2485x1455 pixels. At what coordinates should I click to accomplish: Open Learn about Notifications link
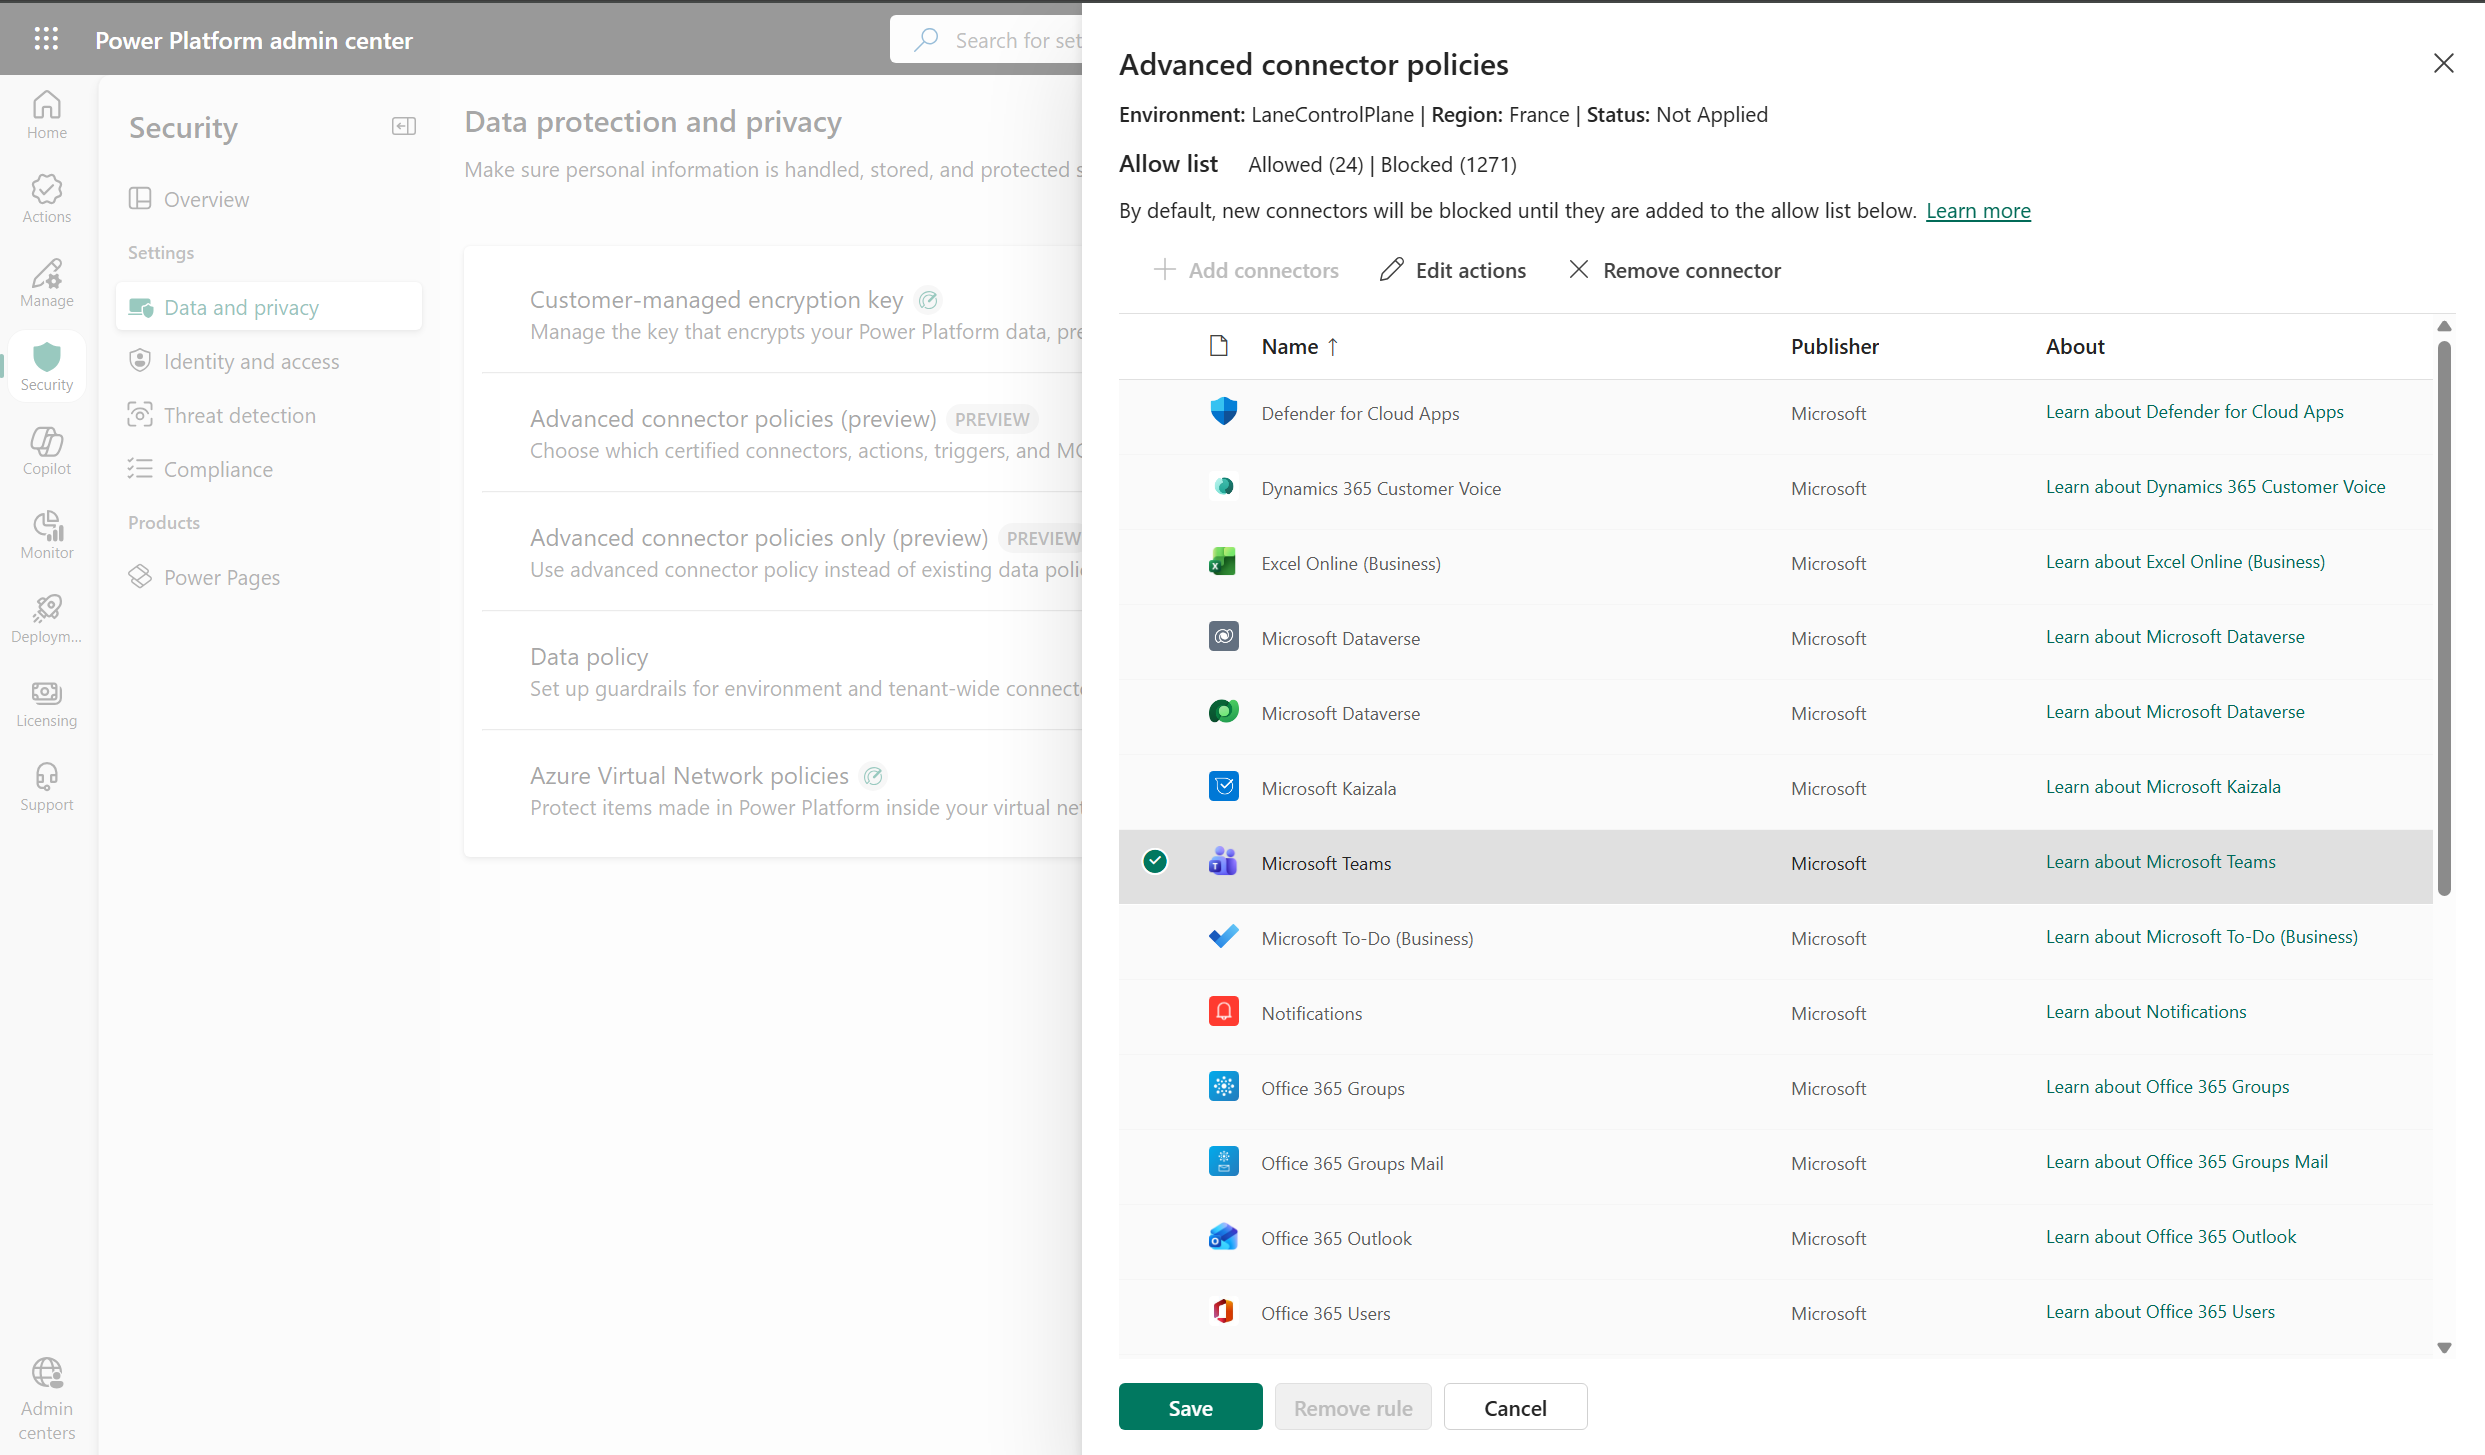pos(2146,1012)
